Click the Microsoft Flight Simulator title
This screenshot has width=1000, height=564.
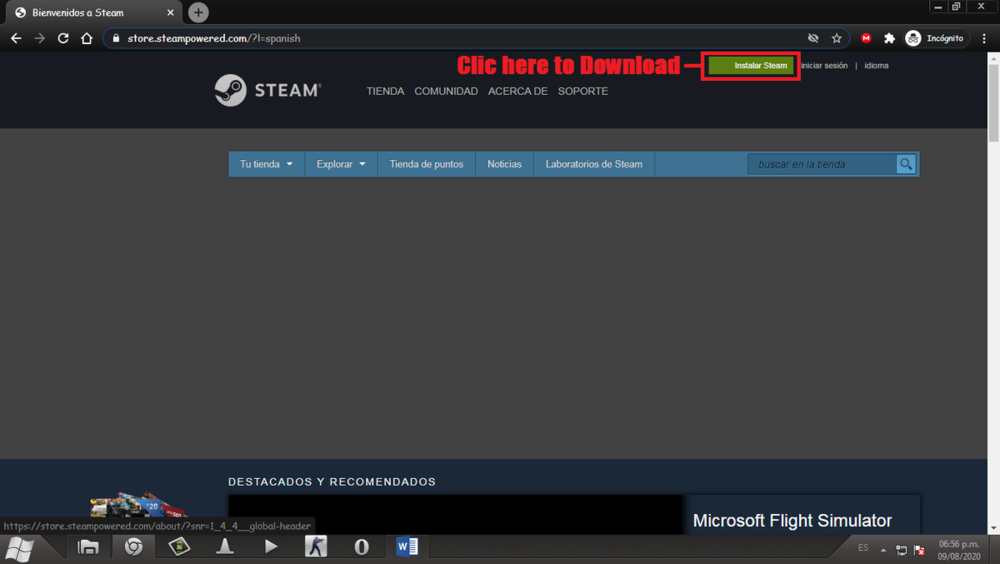coord(792,521)
